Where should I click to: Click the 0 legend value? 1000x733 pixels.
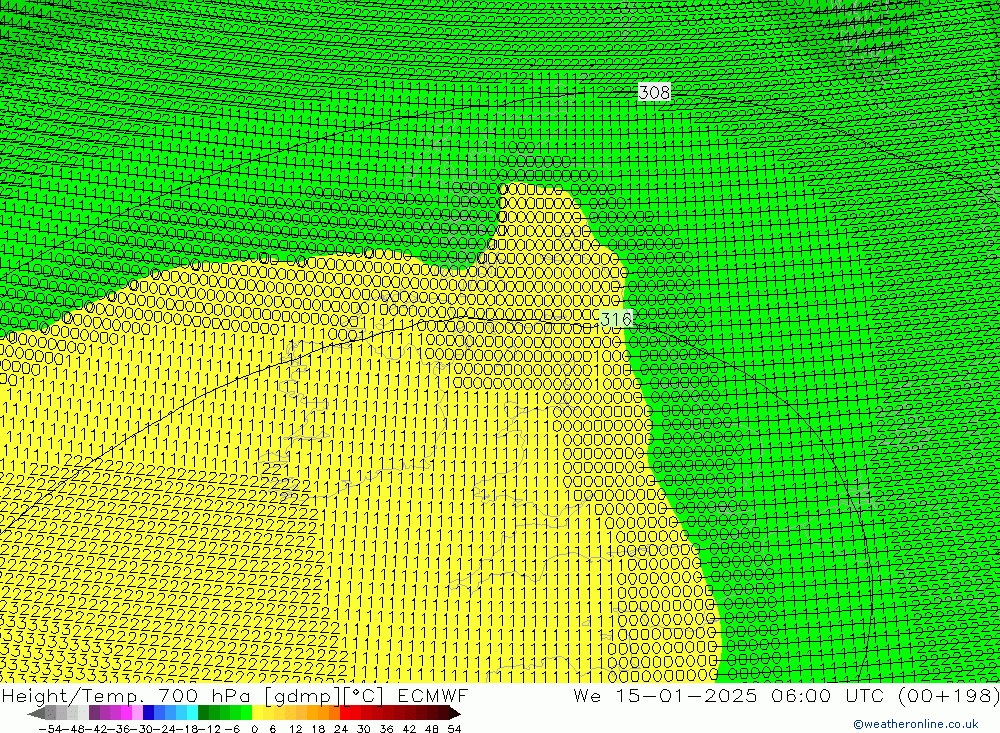click(254, 729)
